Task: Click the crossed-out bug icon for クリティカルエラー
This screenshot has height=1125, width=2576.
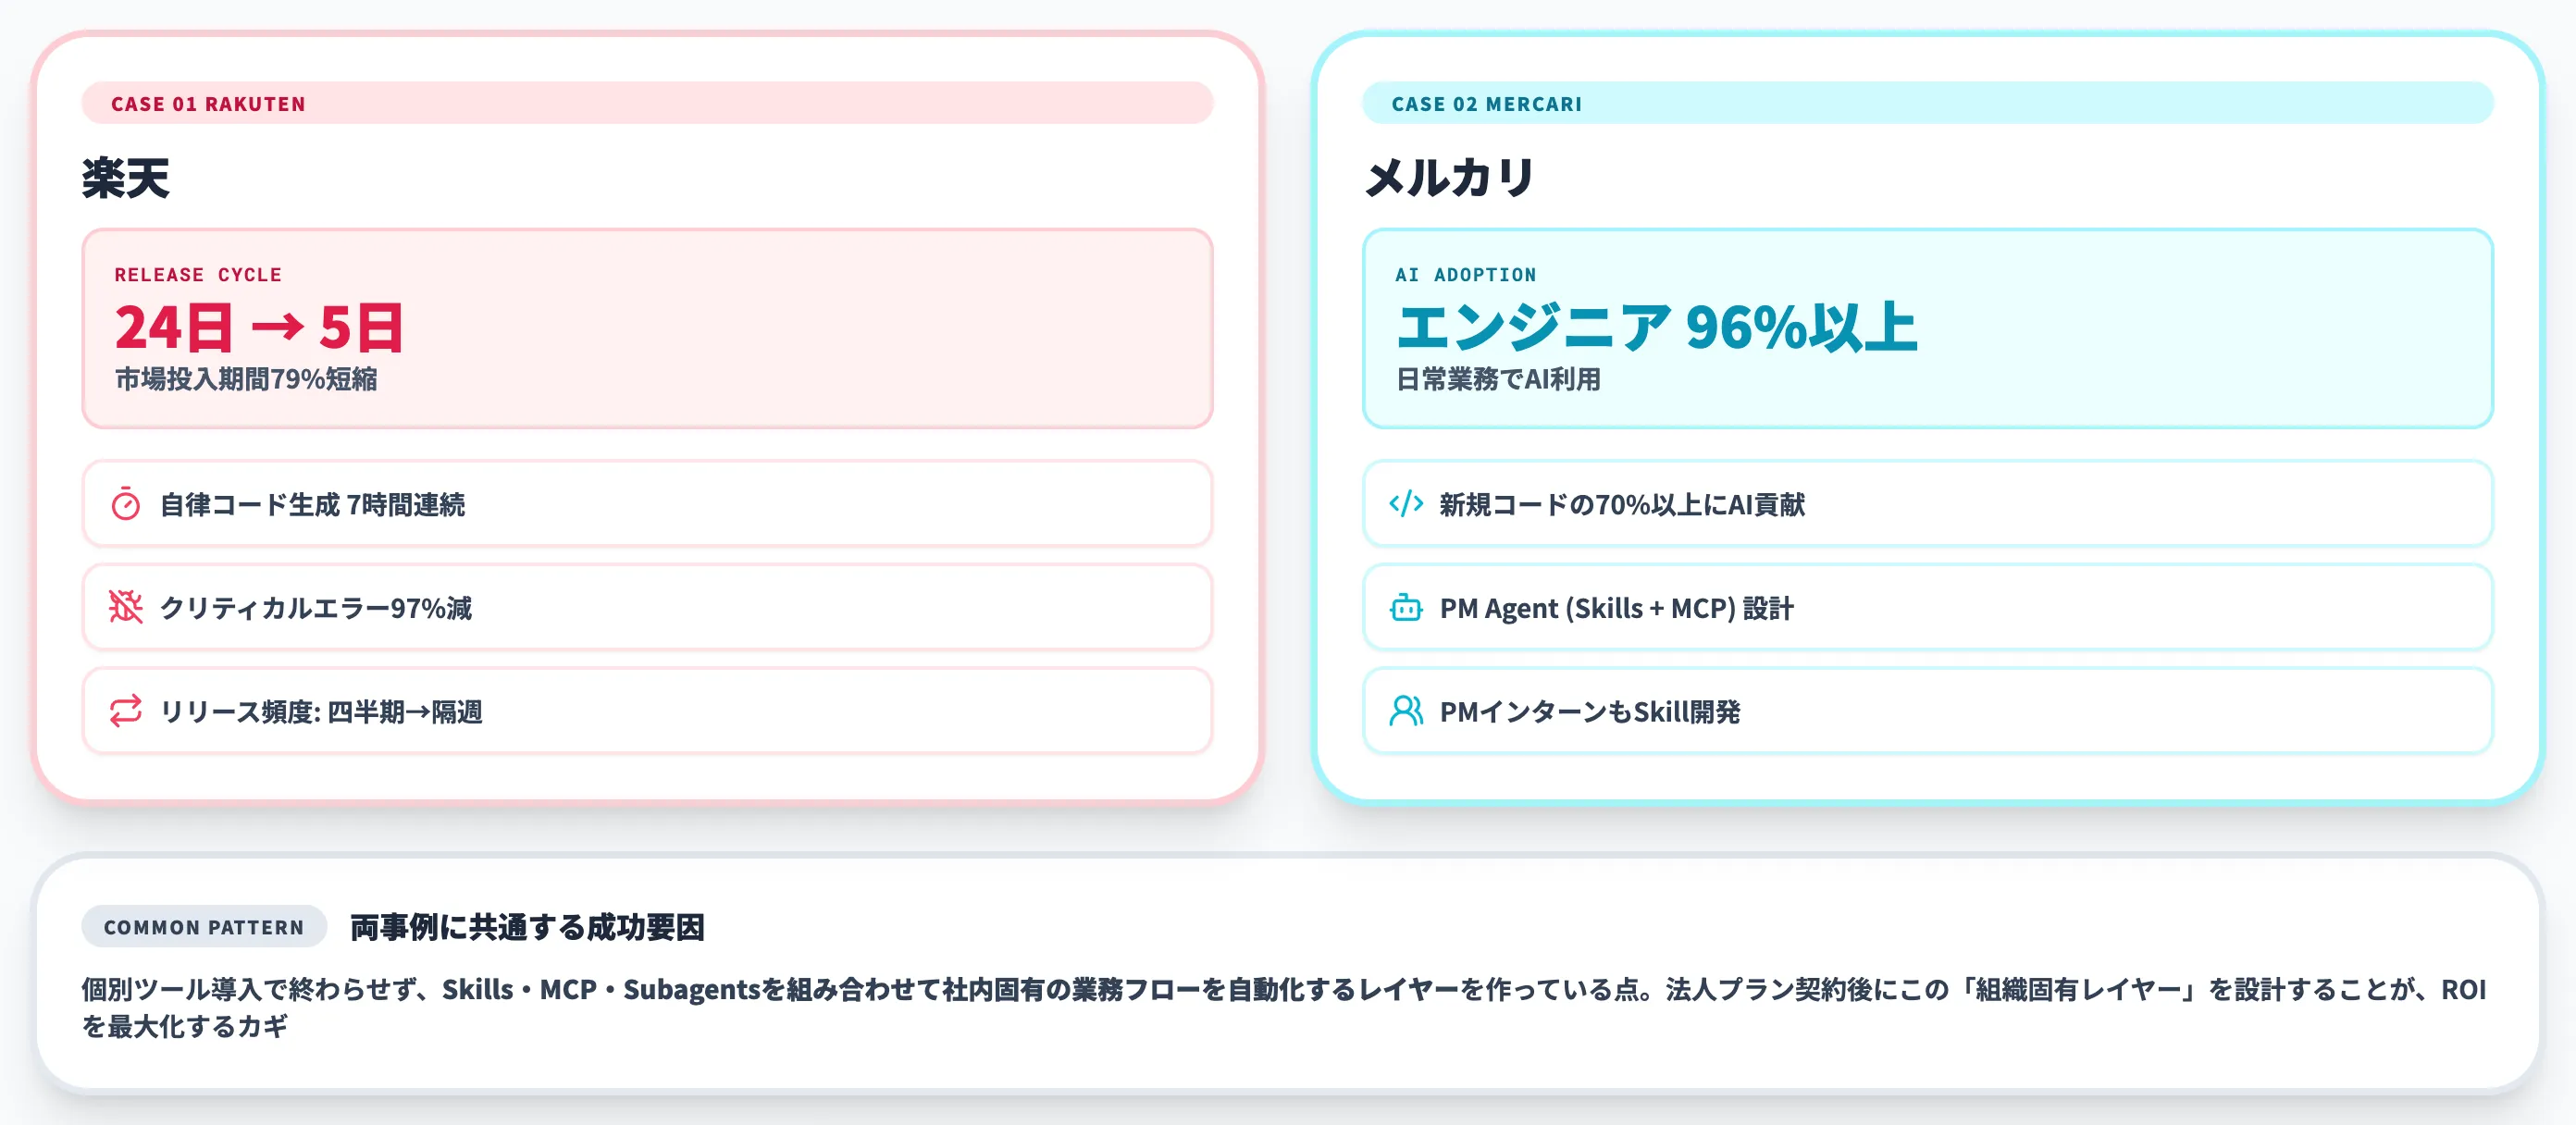Action: pos(126,607)
